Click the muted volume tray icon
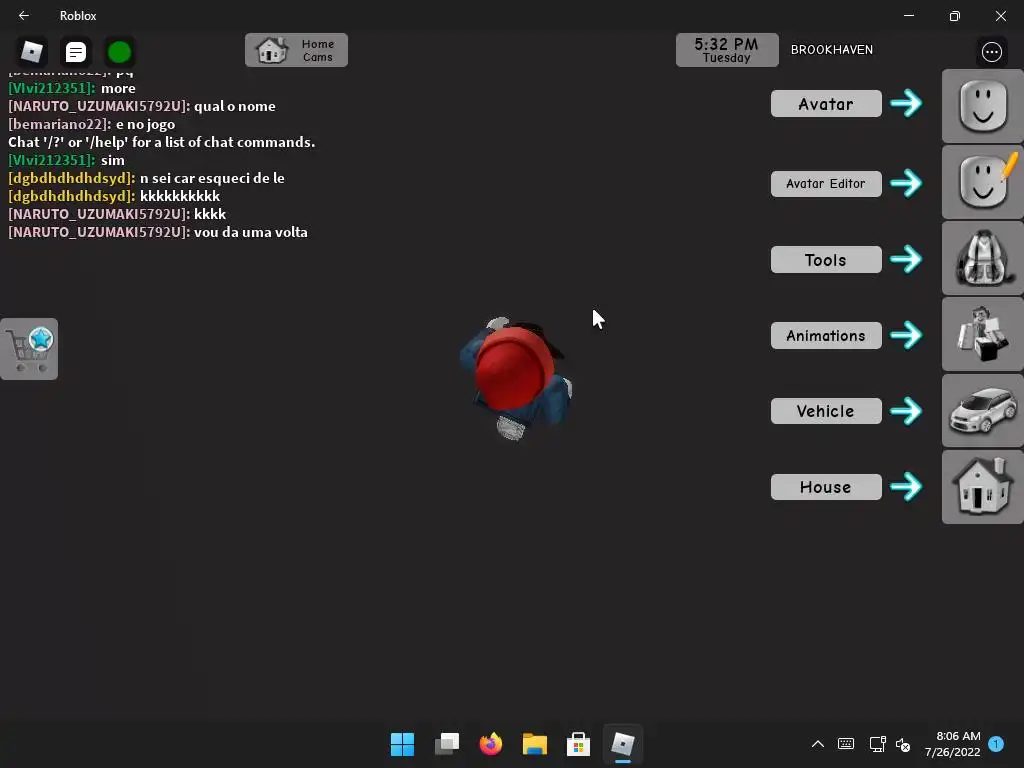The height and width of the screenshot is (768, 1024). [904, 744]
